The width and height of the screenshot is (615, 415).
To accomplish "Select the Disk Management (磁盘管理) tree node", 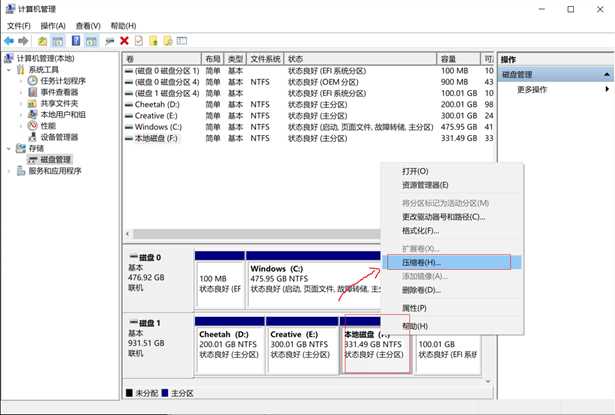I will (x=49, y=159).
